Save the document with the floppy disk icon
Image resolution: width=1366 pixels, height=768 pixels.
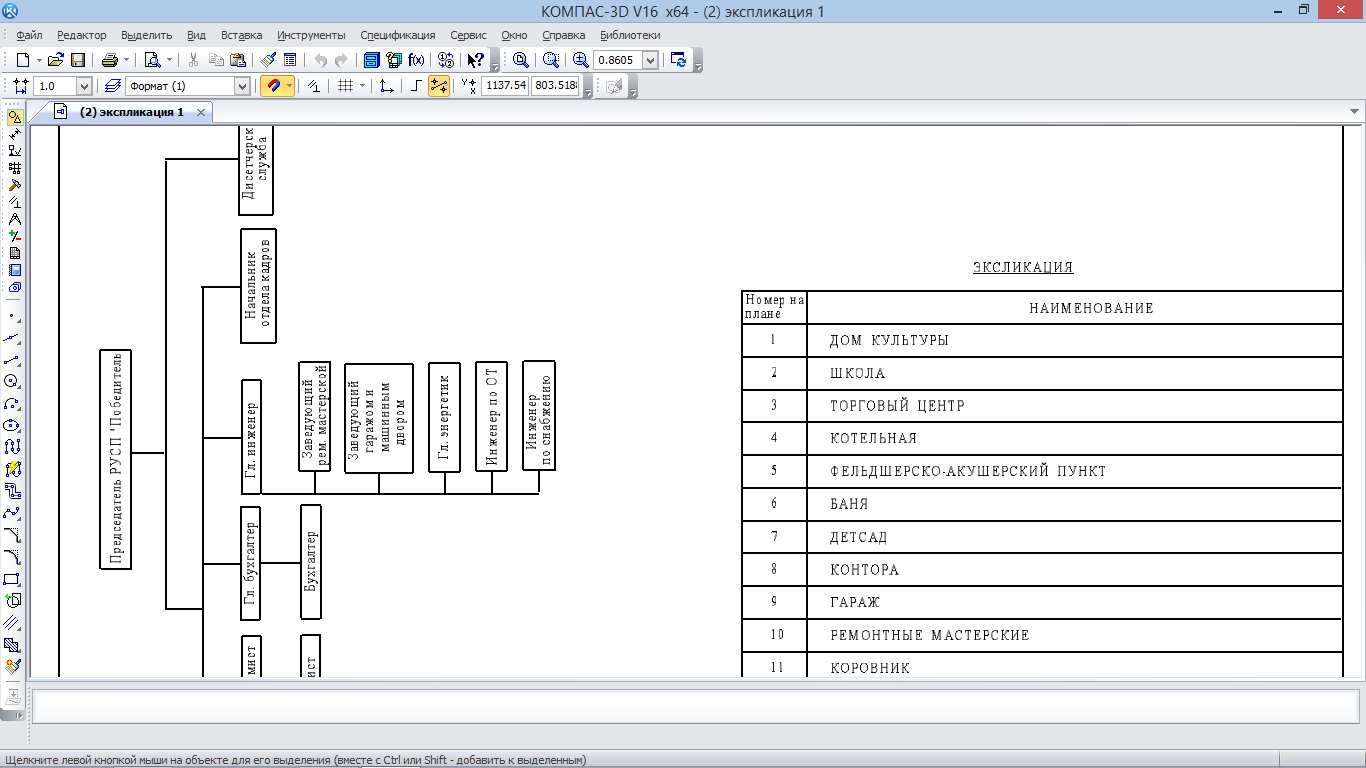pyautogui.click(x=77, y=60)
